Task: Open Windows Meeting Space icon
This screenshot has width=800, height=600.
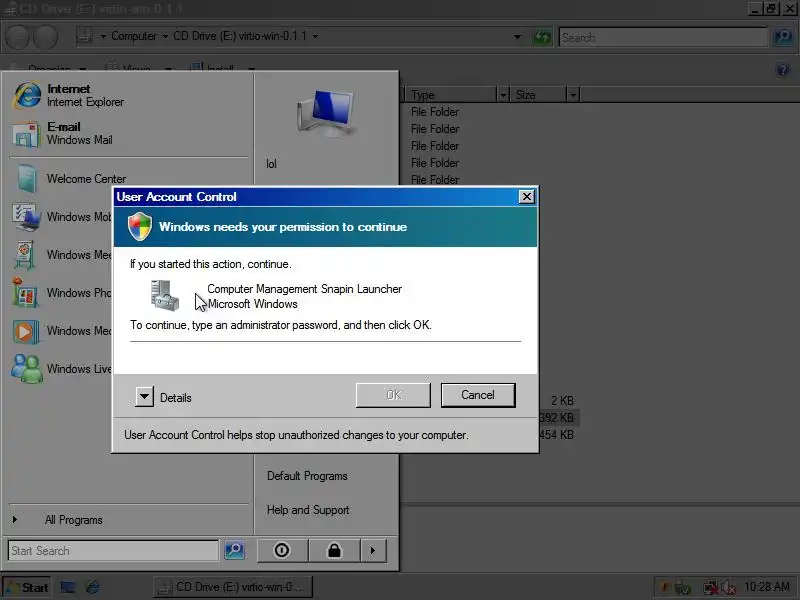Action: tap(26, 255)
